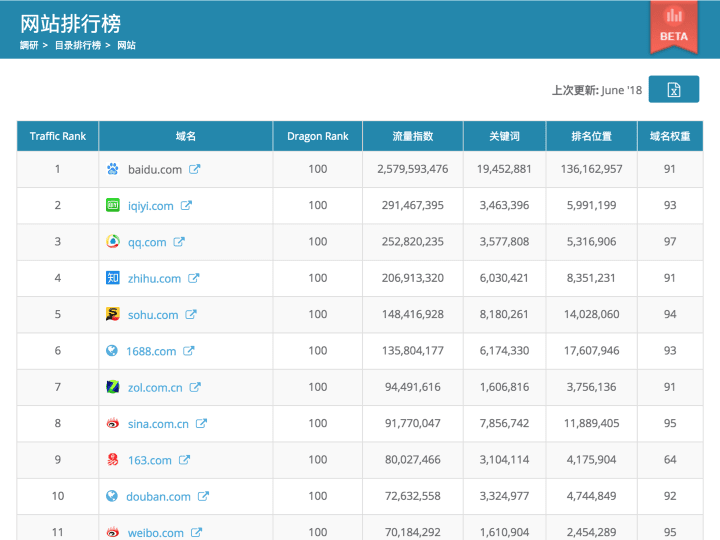Open the douban.com domain link

point(158,496)
